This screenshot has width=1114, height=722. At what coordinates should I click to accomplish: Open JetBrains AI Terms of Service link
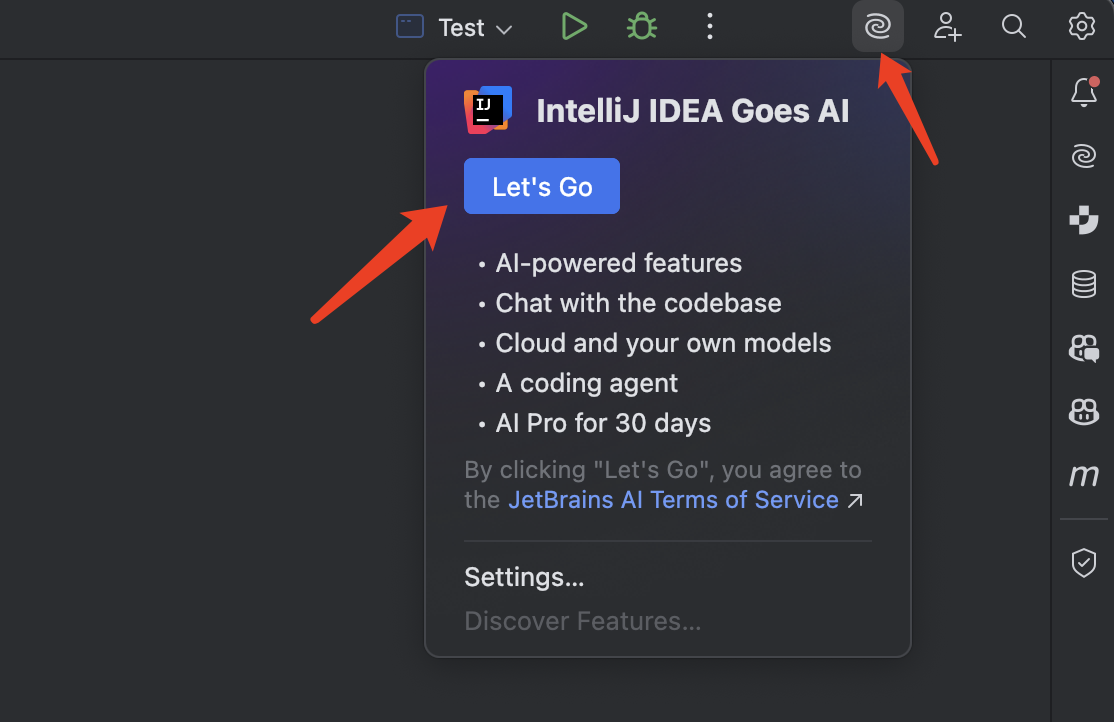(x=673, y=500)
